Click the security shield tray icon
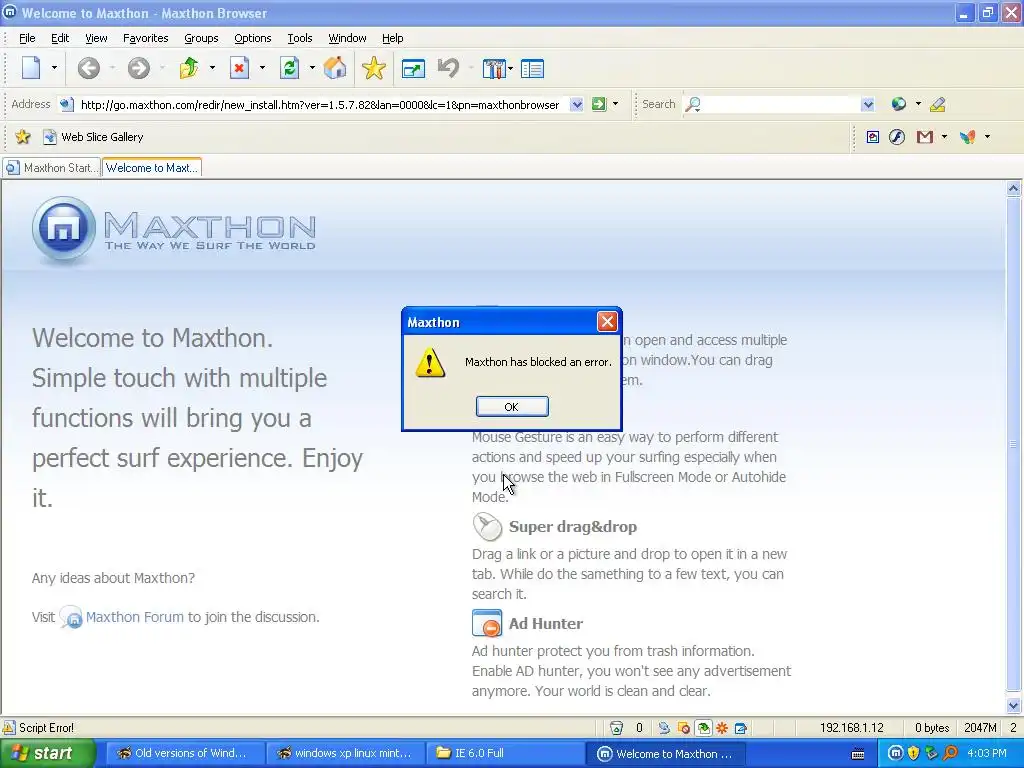The height and width of the screenshot is (768, 1024). [x=914, y=753]
